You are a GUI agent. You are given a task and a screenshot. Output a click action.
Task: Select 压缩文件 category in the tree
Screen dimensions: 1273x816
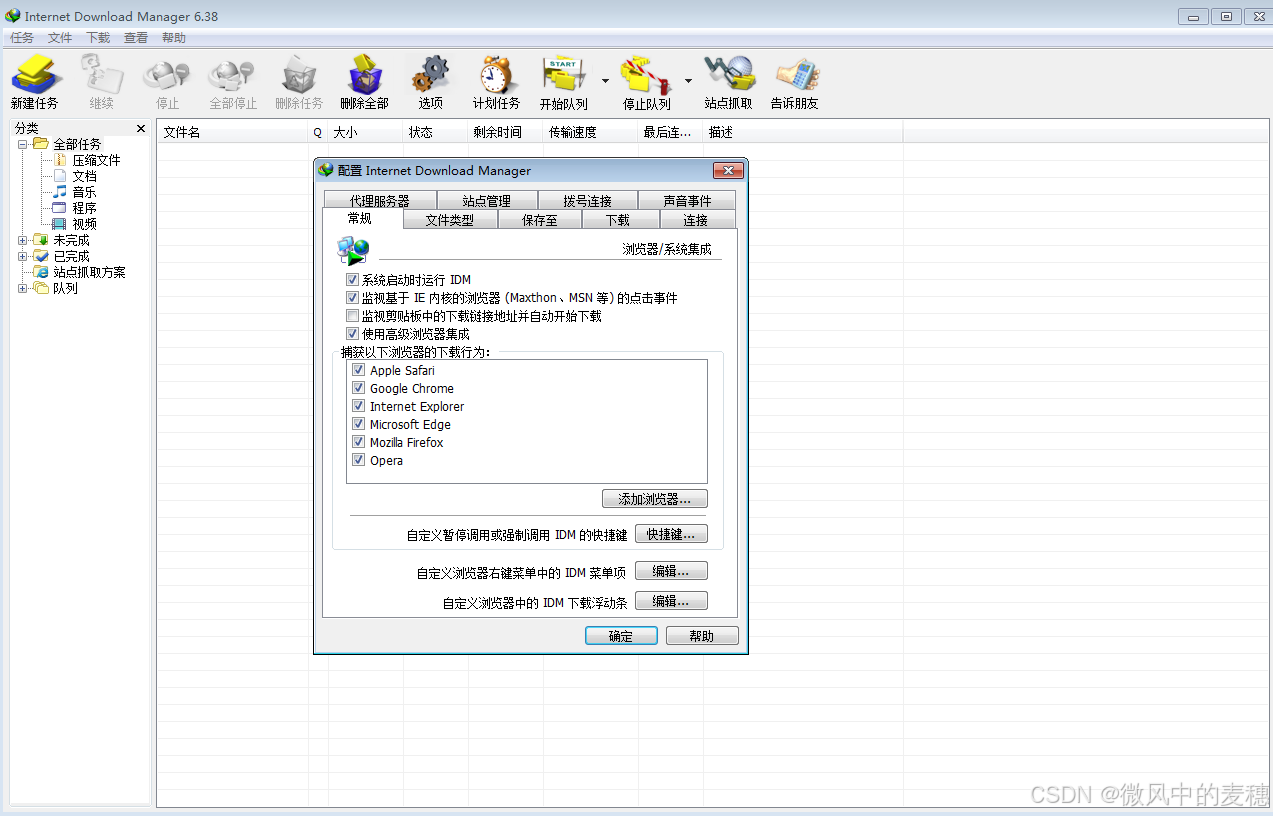click(96, 160)
